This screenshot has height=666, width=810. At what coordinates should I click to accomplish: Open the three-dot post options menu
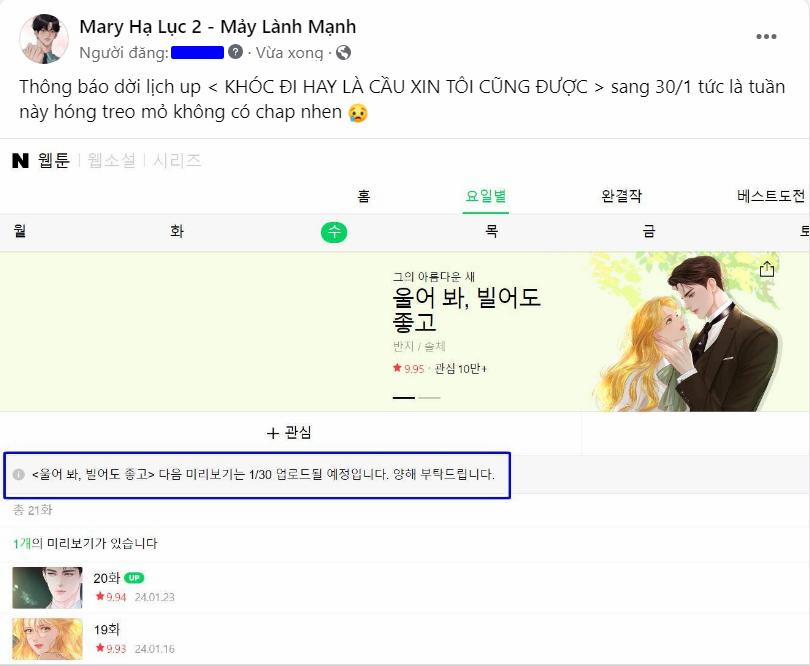[x=766, y=37]
